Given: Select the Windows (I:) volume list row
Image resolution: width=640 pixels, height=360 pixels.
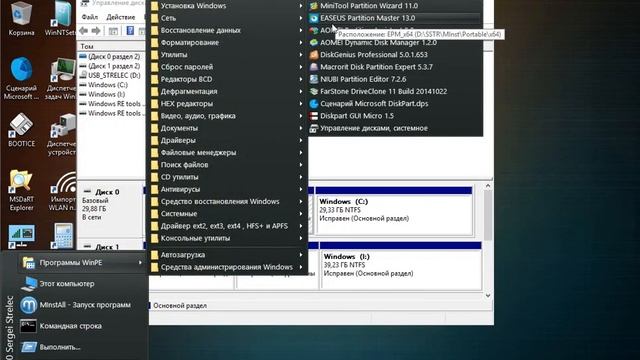Looking at the screenshot, I should coord(111,94).
